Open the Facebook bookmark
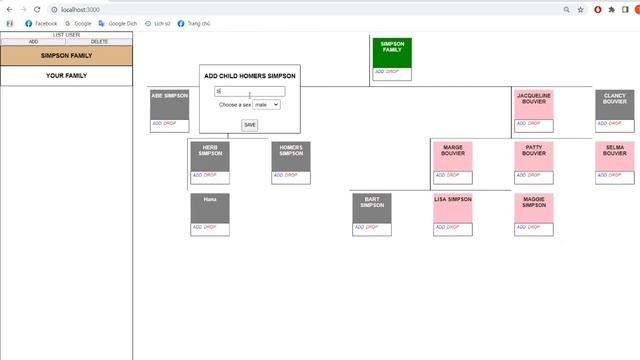 tap(41, 24)
